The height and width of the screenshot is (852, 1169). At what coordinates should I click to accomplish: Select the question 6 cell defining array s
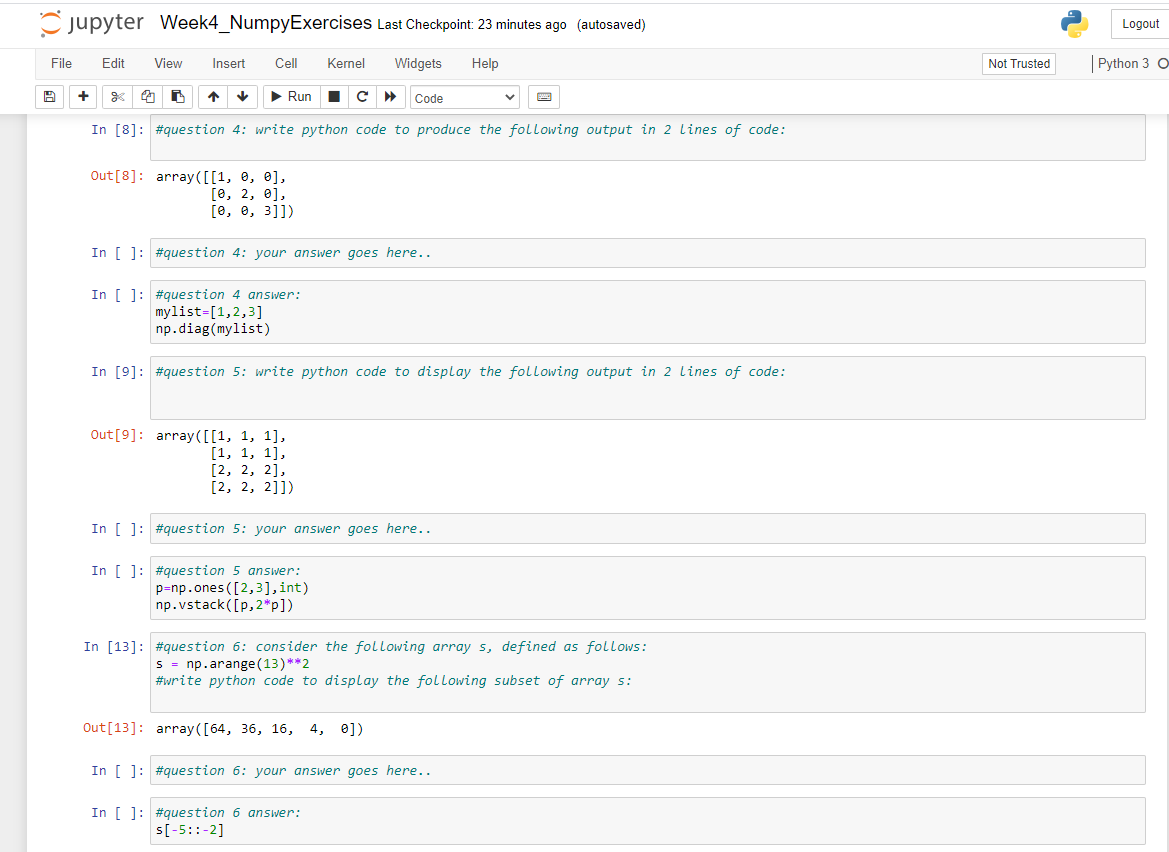[x=647, y=672]
